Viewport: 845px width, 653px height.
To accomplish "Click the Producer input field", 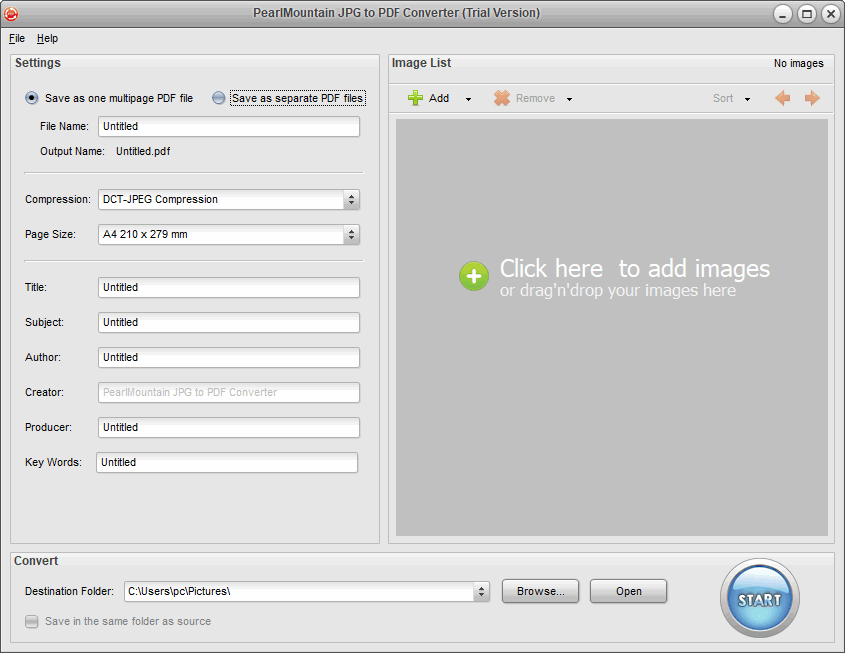I will pos(228,428).
